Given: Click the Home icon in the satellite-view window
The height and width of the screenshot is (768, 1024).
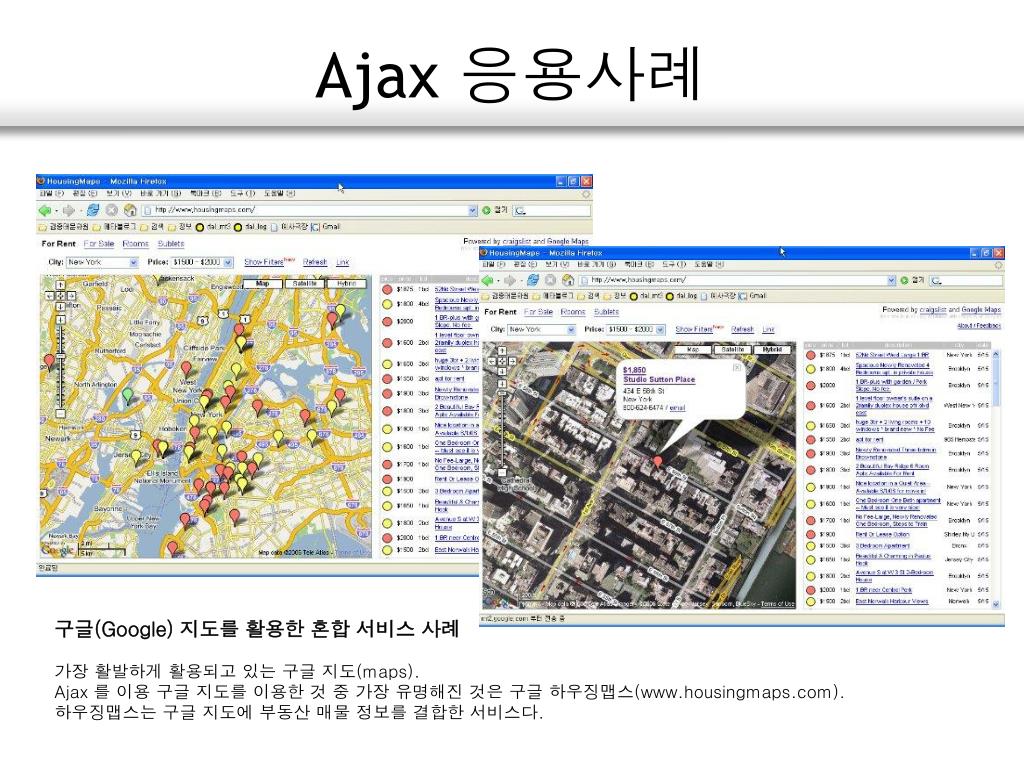Looking at the screenshot, I should point(568,280).
